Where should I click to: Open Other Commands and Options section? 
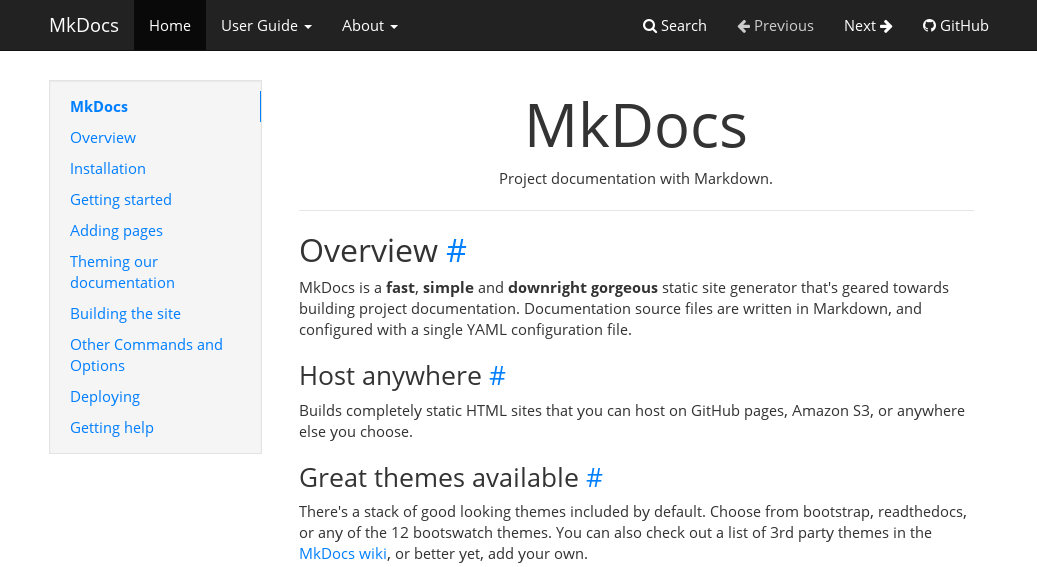coord(146,355)
